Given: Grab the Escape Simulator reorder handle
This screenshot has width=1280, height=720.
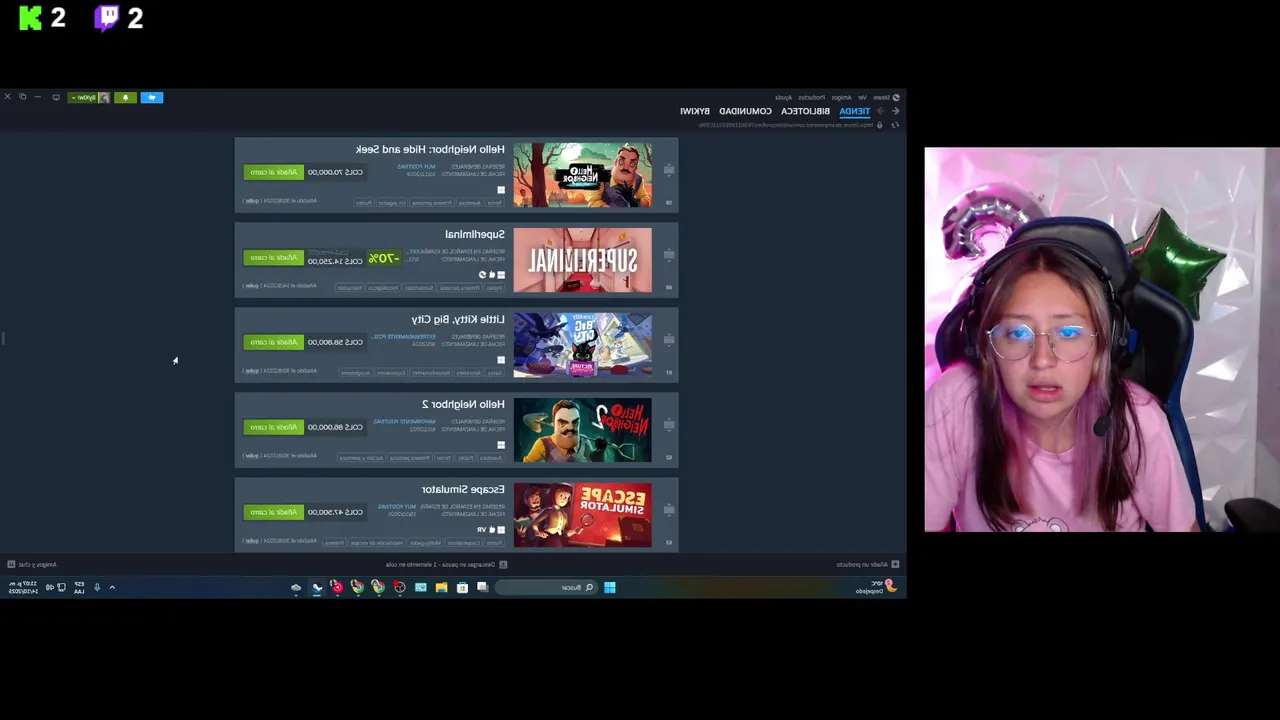Looking at the screenshot, I should [668, 511].
